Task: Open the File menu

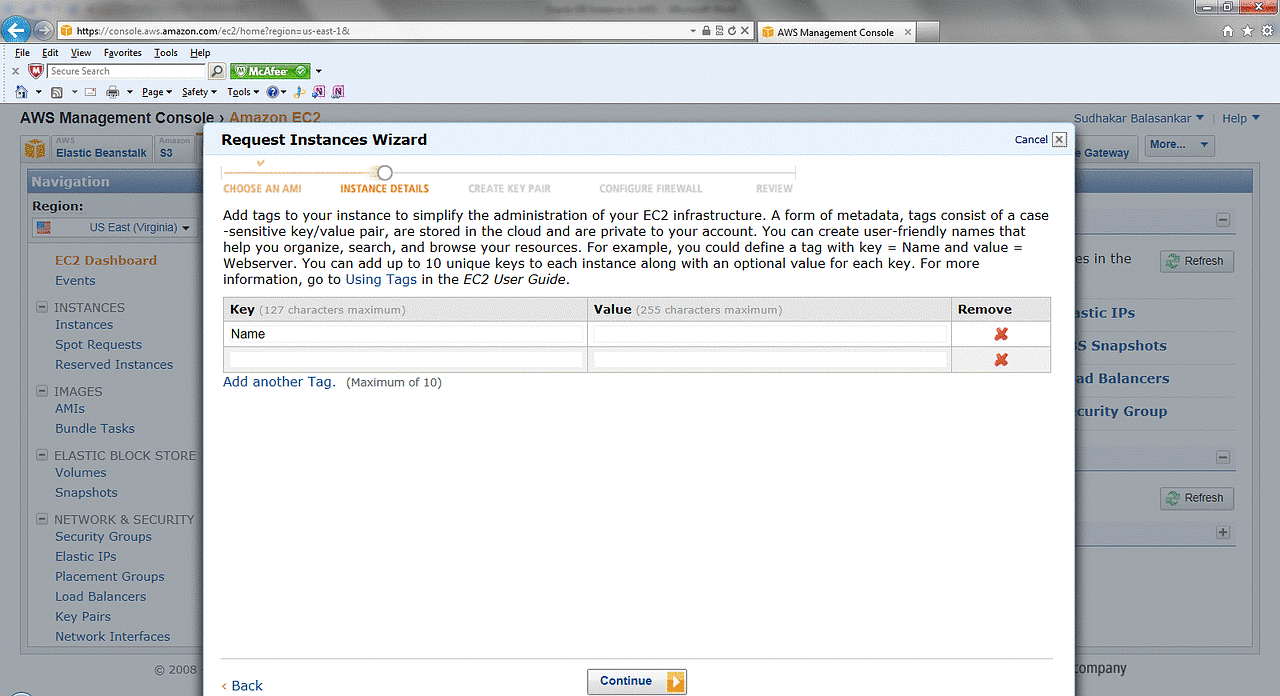Action: [22, 53]
